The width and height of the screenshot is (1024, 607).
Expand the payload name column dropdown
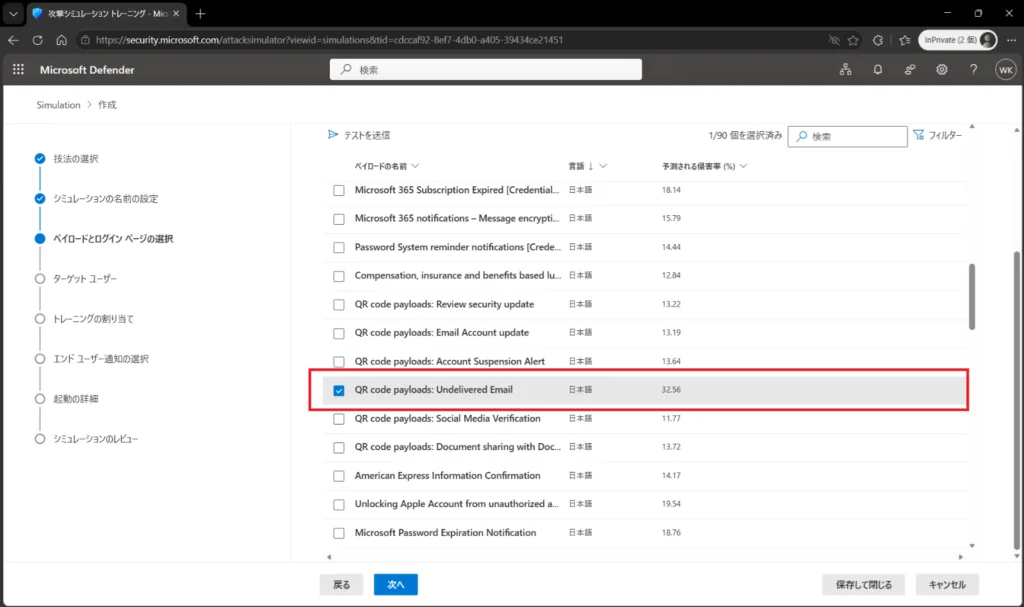click(x=415, y=166)
